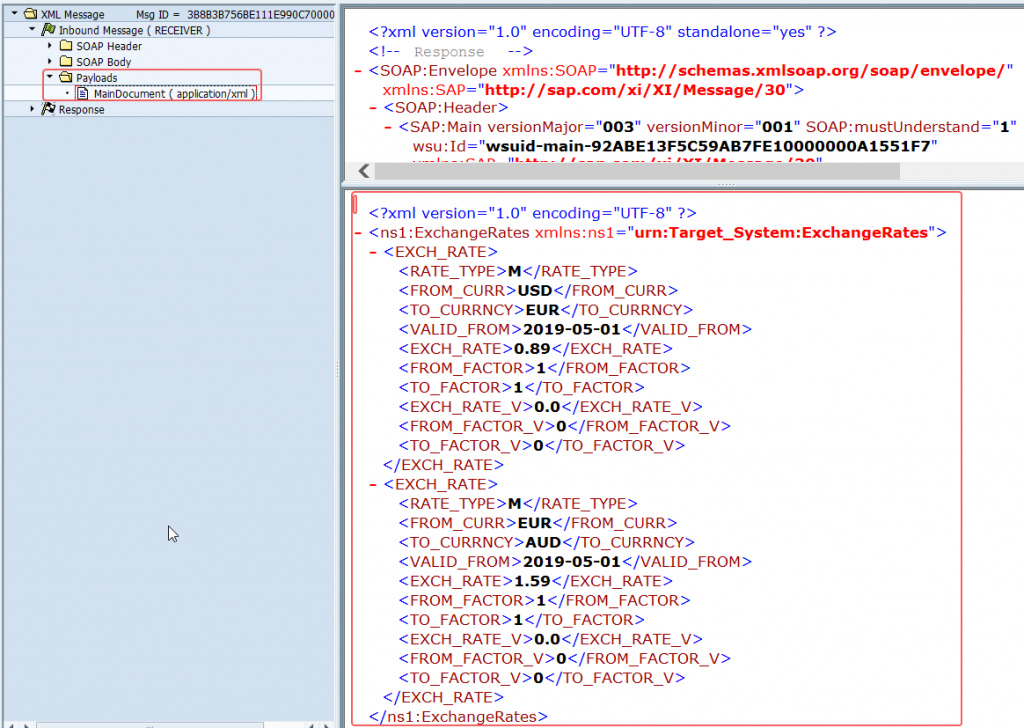Collapse the second EXCH_RATE element
The image size is (1024, 728).
(373, 484)
